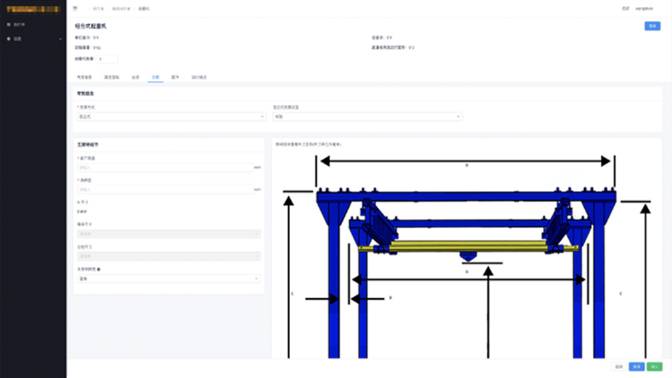The height and width of the screenshot is (378, 672).
Task: Click the second sidebar item's circle icon
Action: (9, 39)
